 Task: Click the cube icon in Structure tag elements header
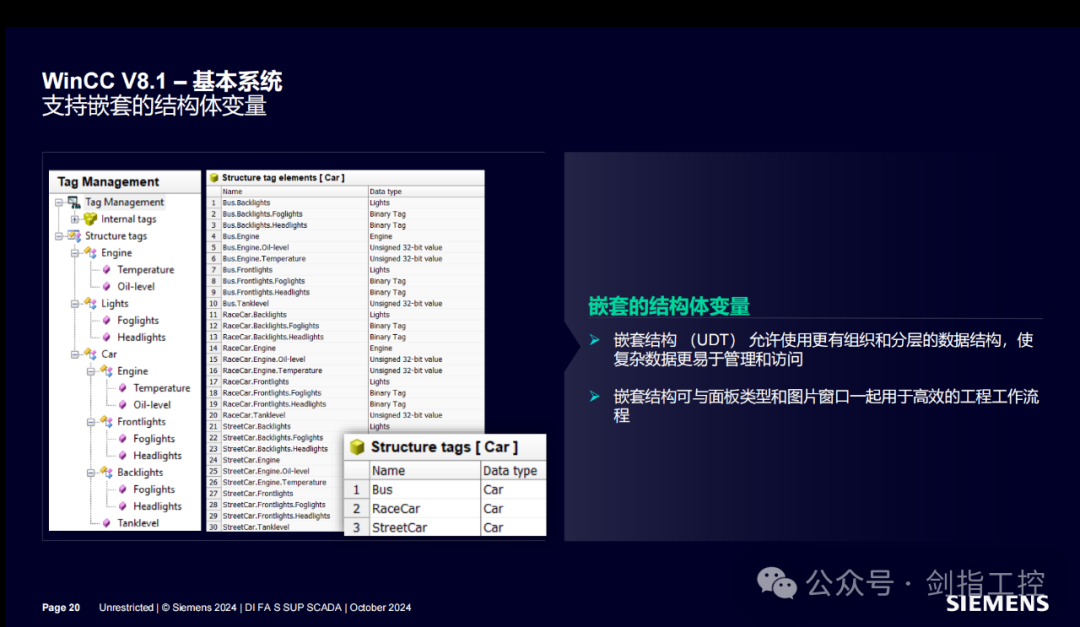click(217, 177)
